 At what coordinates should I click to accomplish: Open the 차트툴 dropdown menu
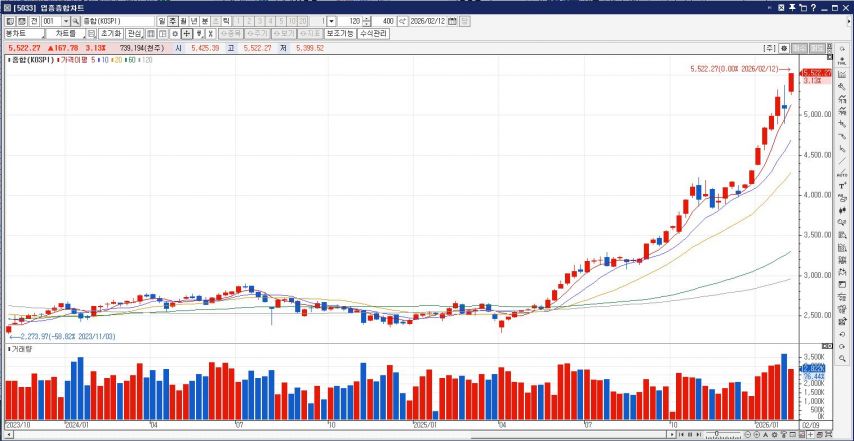(72, 33)
